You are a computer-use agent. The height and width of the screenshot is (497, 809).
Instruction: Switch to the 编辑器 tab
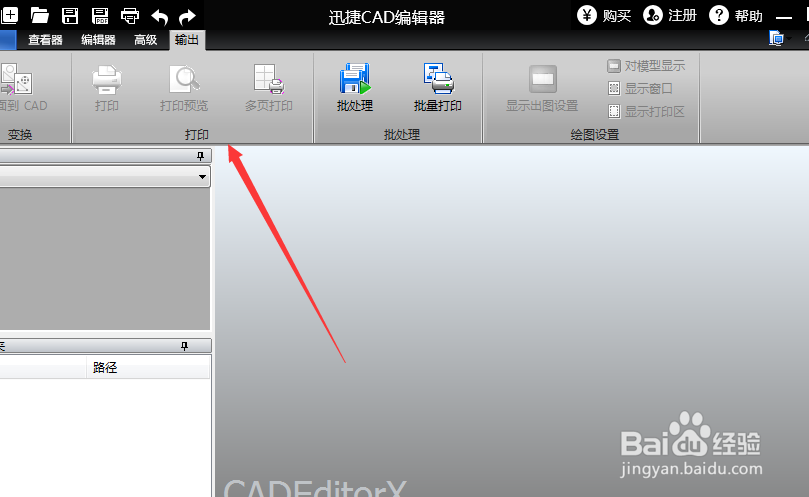pos(98,40)
